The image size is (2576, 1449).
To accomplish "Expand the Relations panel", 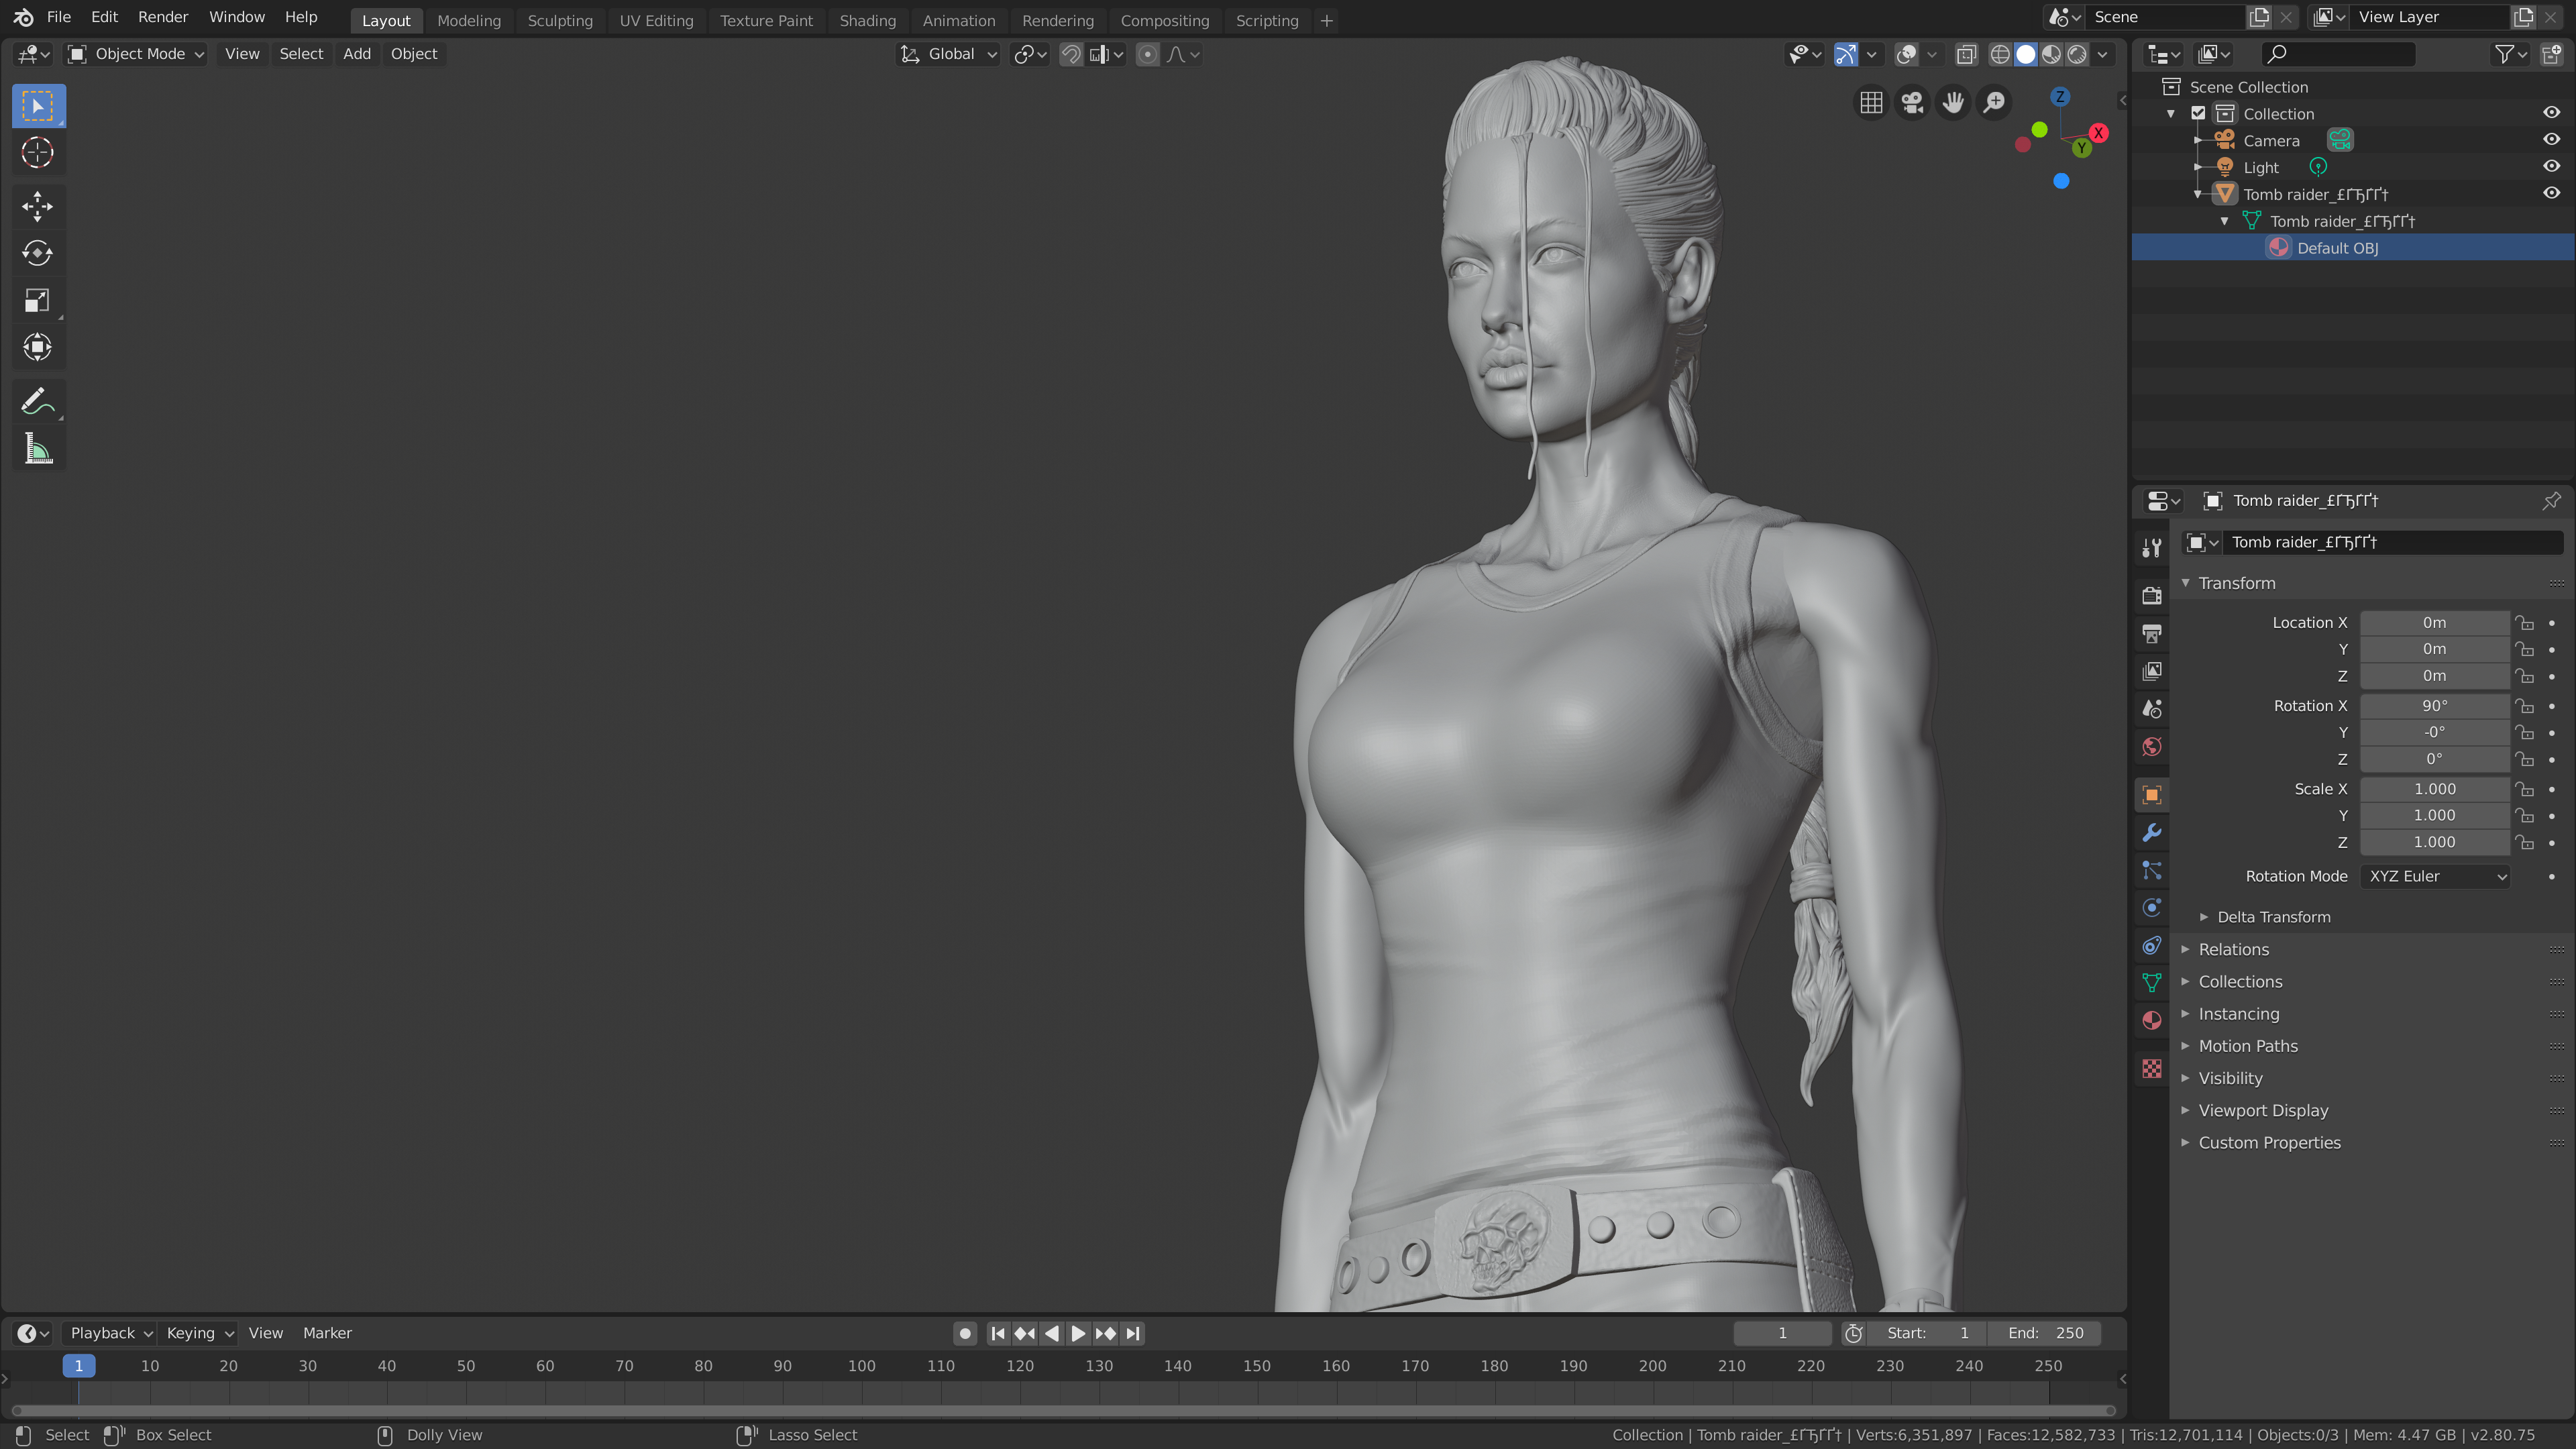I will [2233, 949].
